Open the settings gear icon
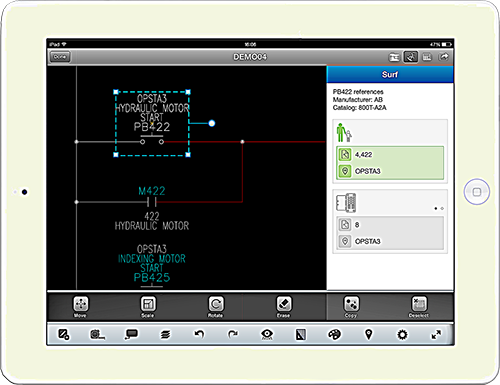Image resolution: width=500 pixels, height=385 pixels. pyautogui.click(x=402, y=334)
